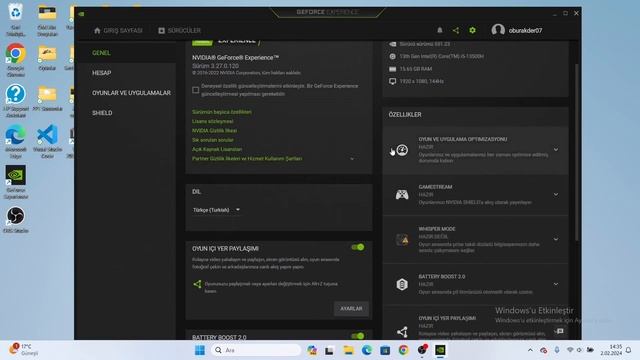This screenshot has height=360, width=640.
Task: Open the Recycle Bin on desktop
Action: [16, 19]
